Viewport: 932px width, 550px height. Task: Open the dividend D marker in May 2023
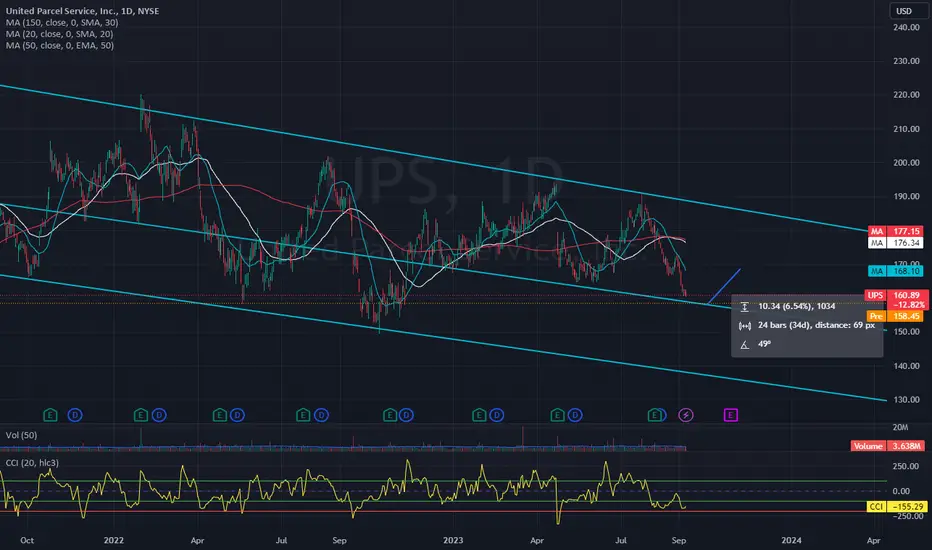pos(575,415)
